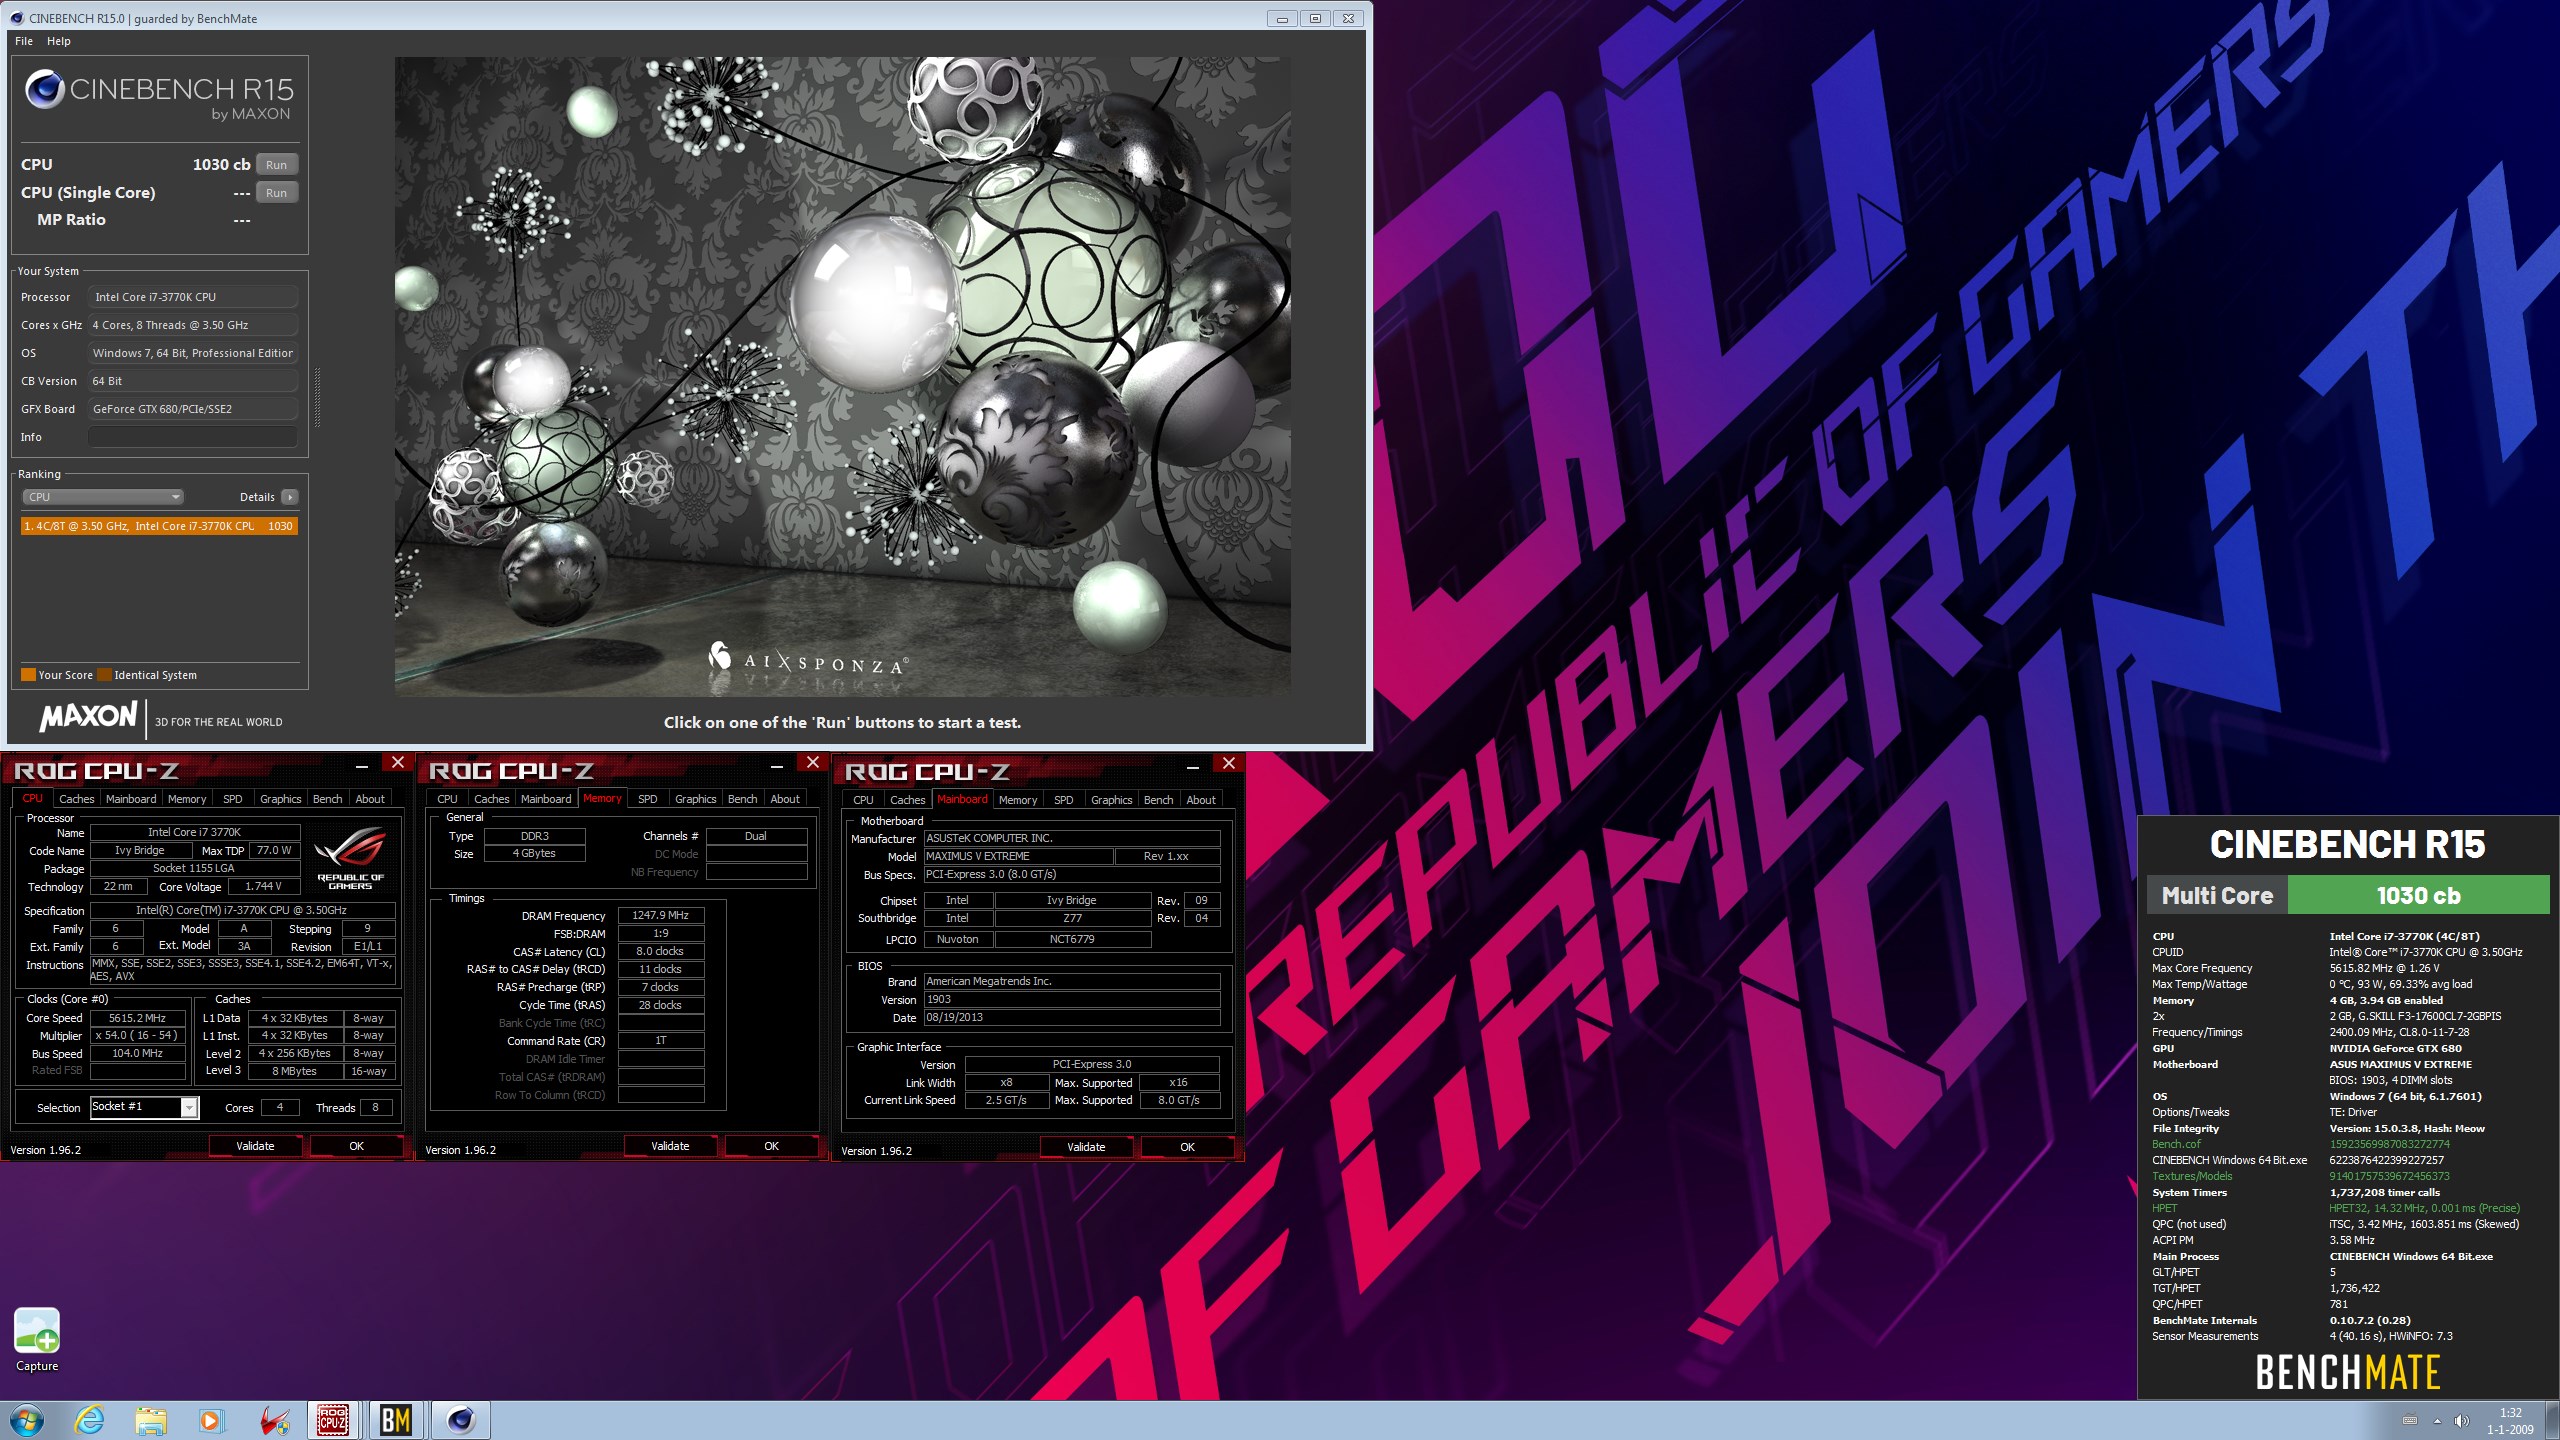The image size is (2560, 1440).
Task: Select CPU tab in Memory CPU-Z window
Action: (x=447, y=799)
